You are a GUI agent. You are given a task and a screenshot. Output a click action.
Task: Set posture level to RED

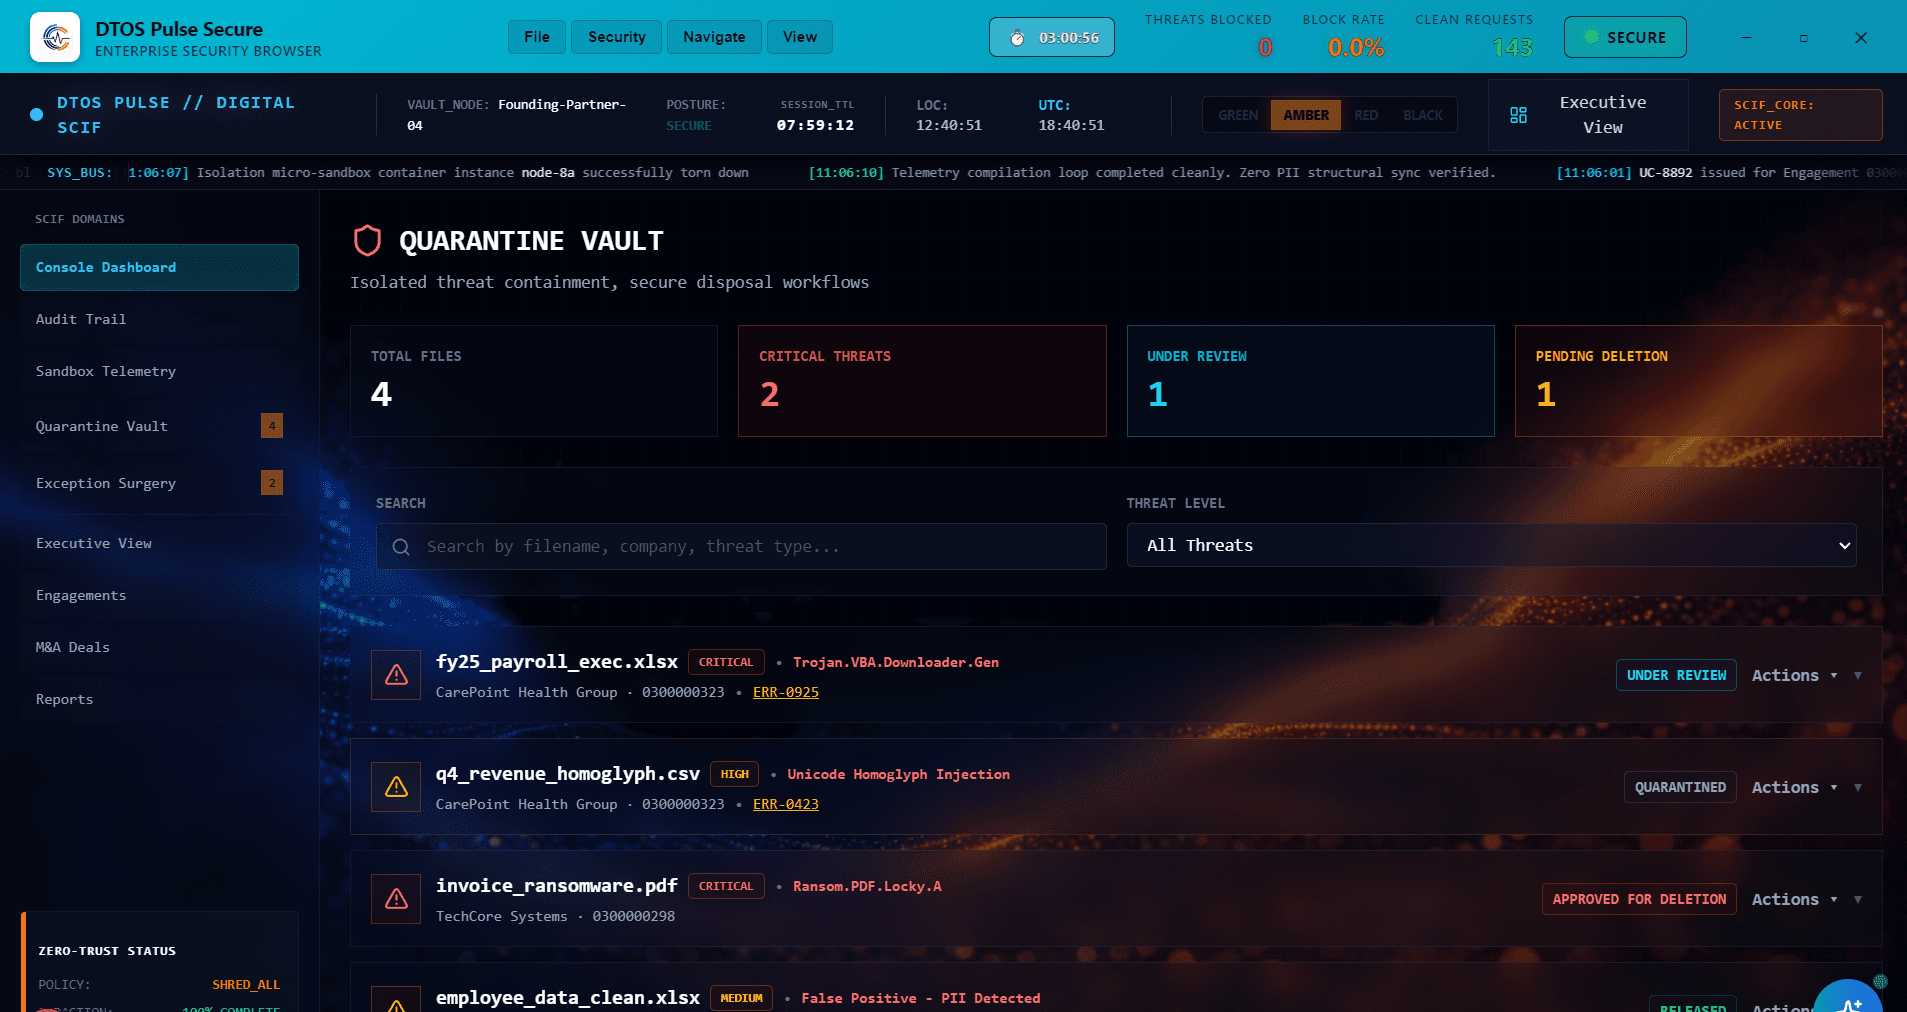tap(1366, 115)
